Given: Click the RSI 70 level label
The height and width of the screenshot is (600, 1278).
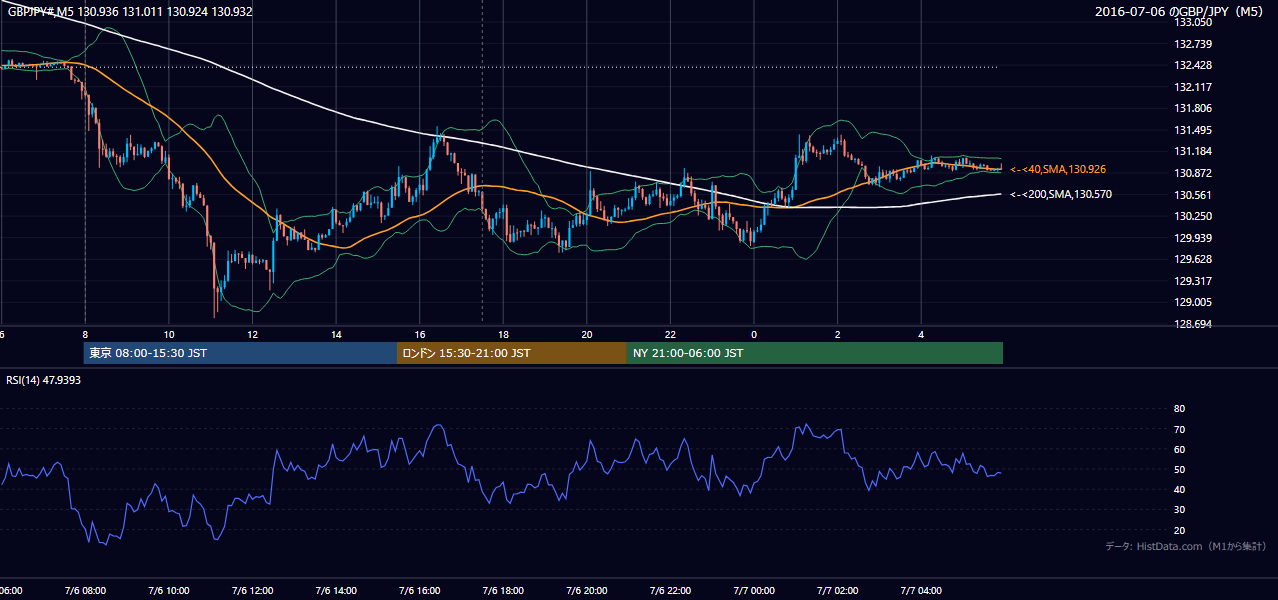Looking at the screenshot, I should 1179,429.
